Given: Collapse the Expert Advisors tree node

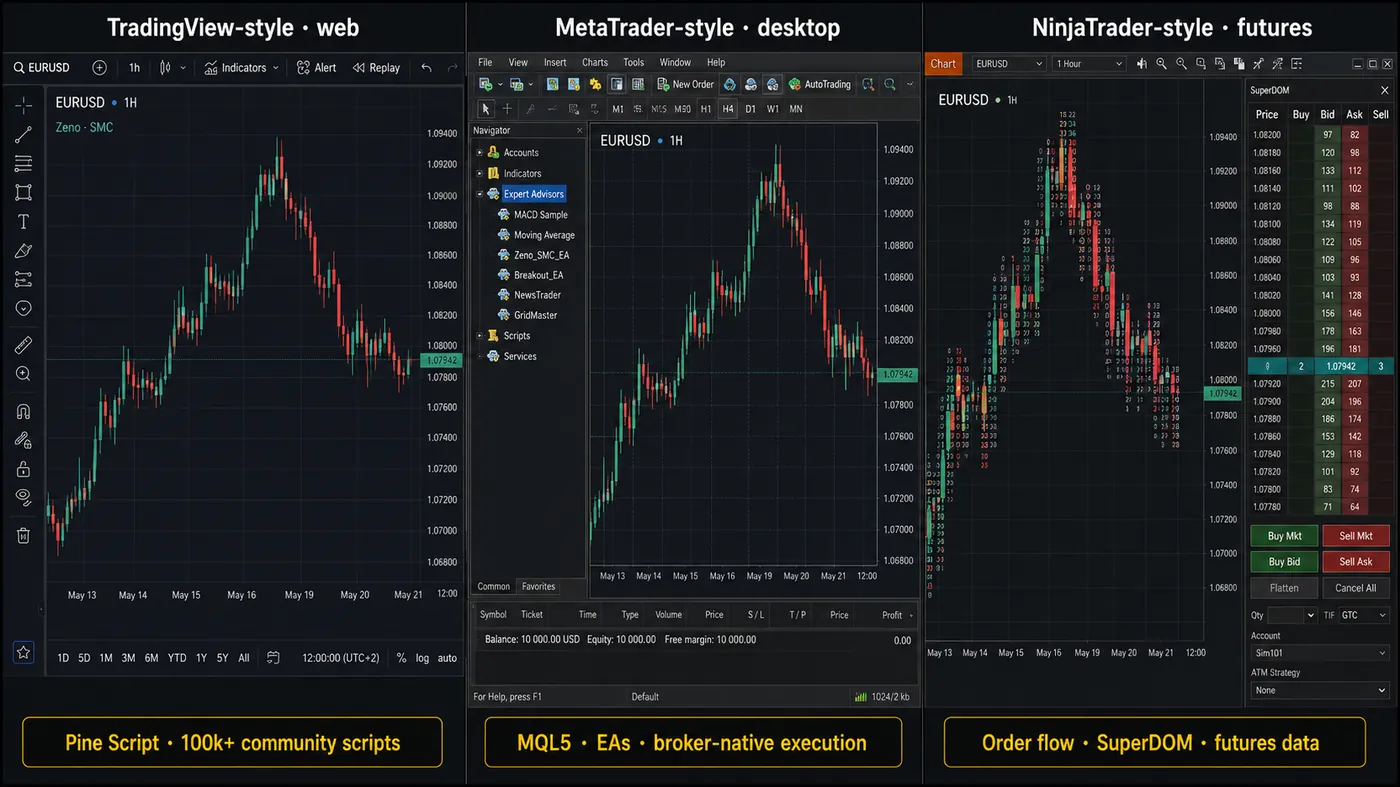Looking at the screenshot, I should tap(480, 194).
